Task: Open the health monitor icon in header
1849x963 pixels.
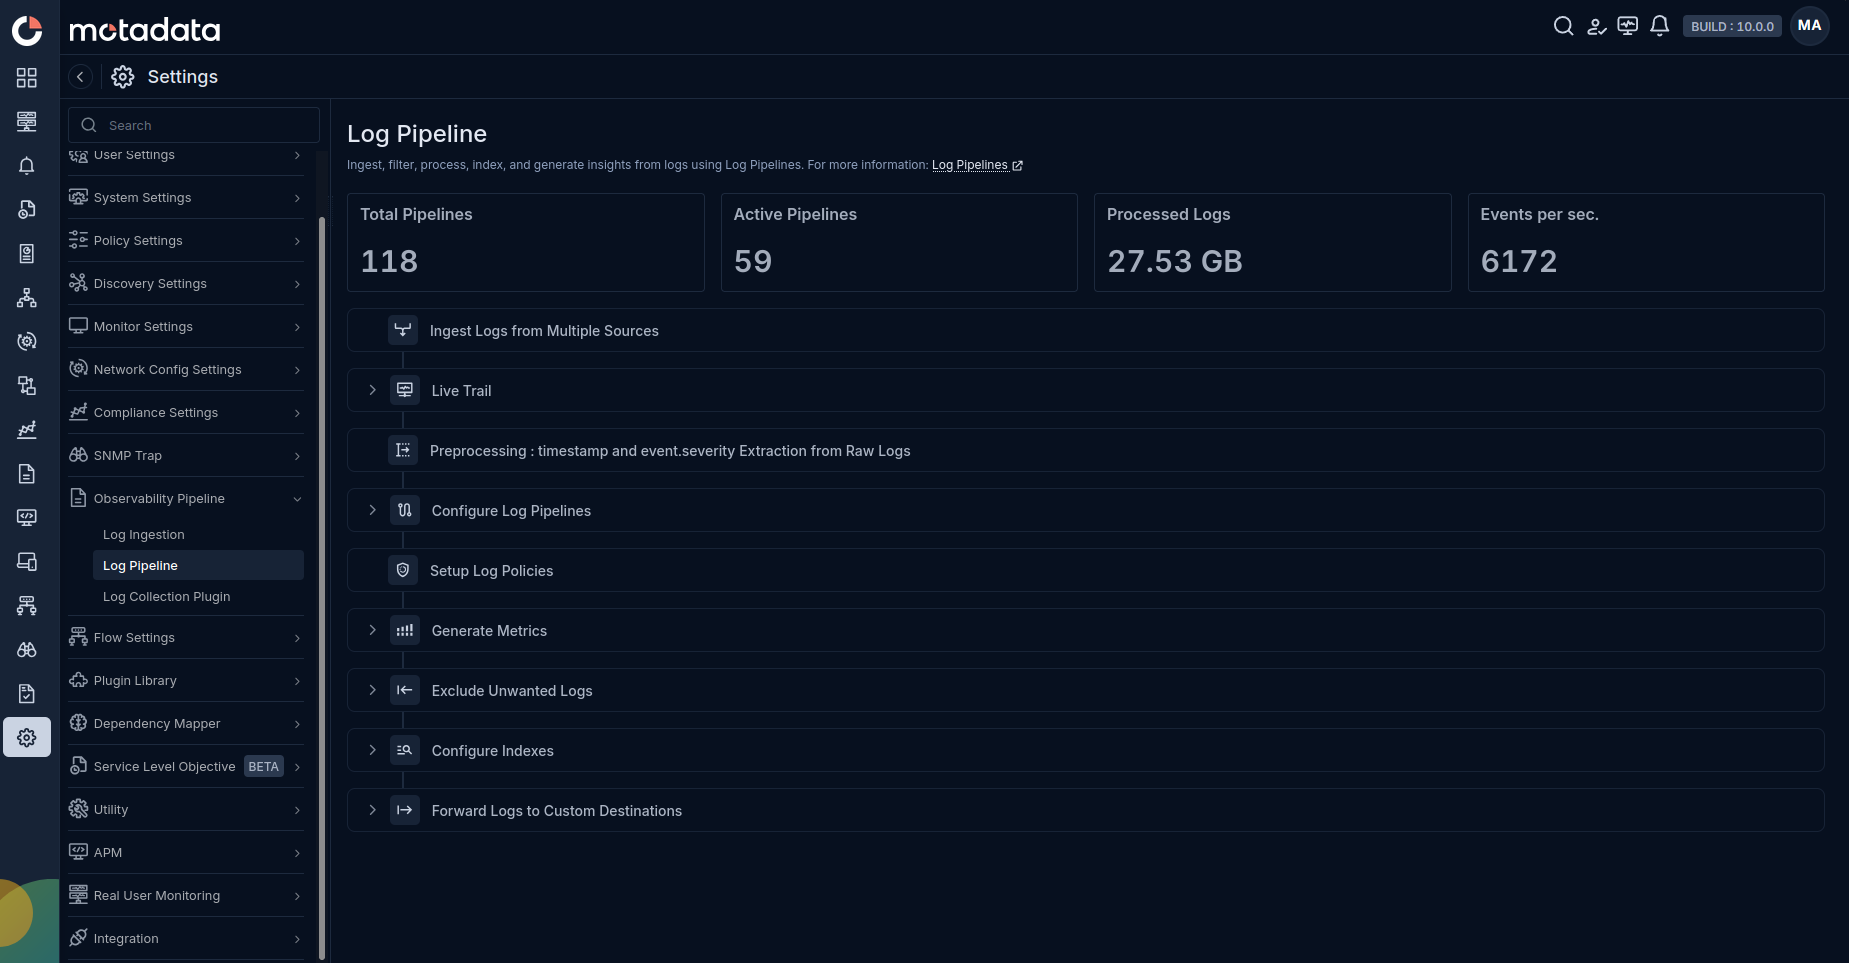Action: pos(1628,26)
